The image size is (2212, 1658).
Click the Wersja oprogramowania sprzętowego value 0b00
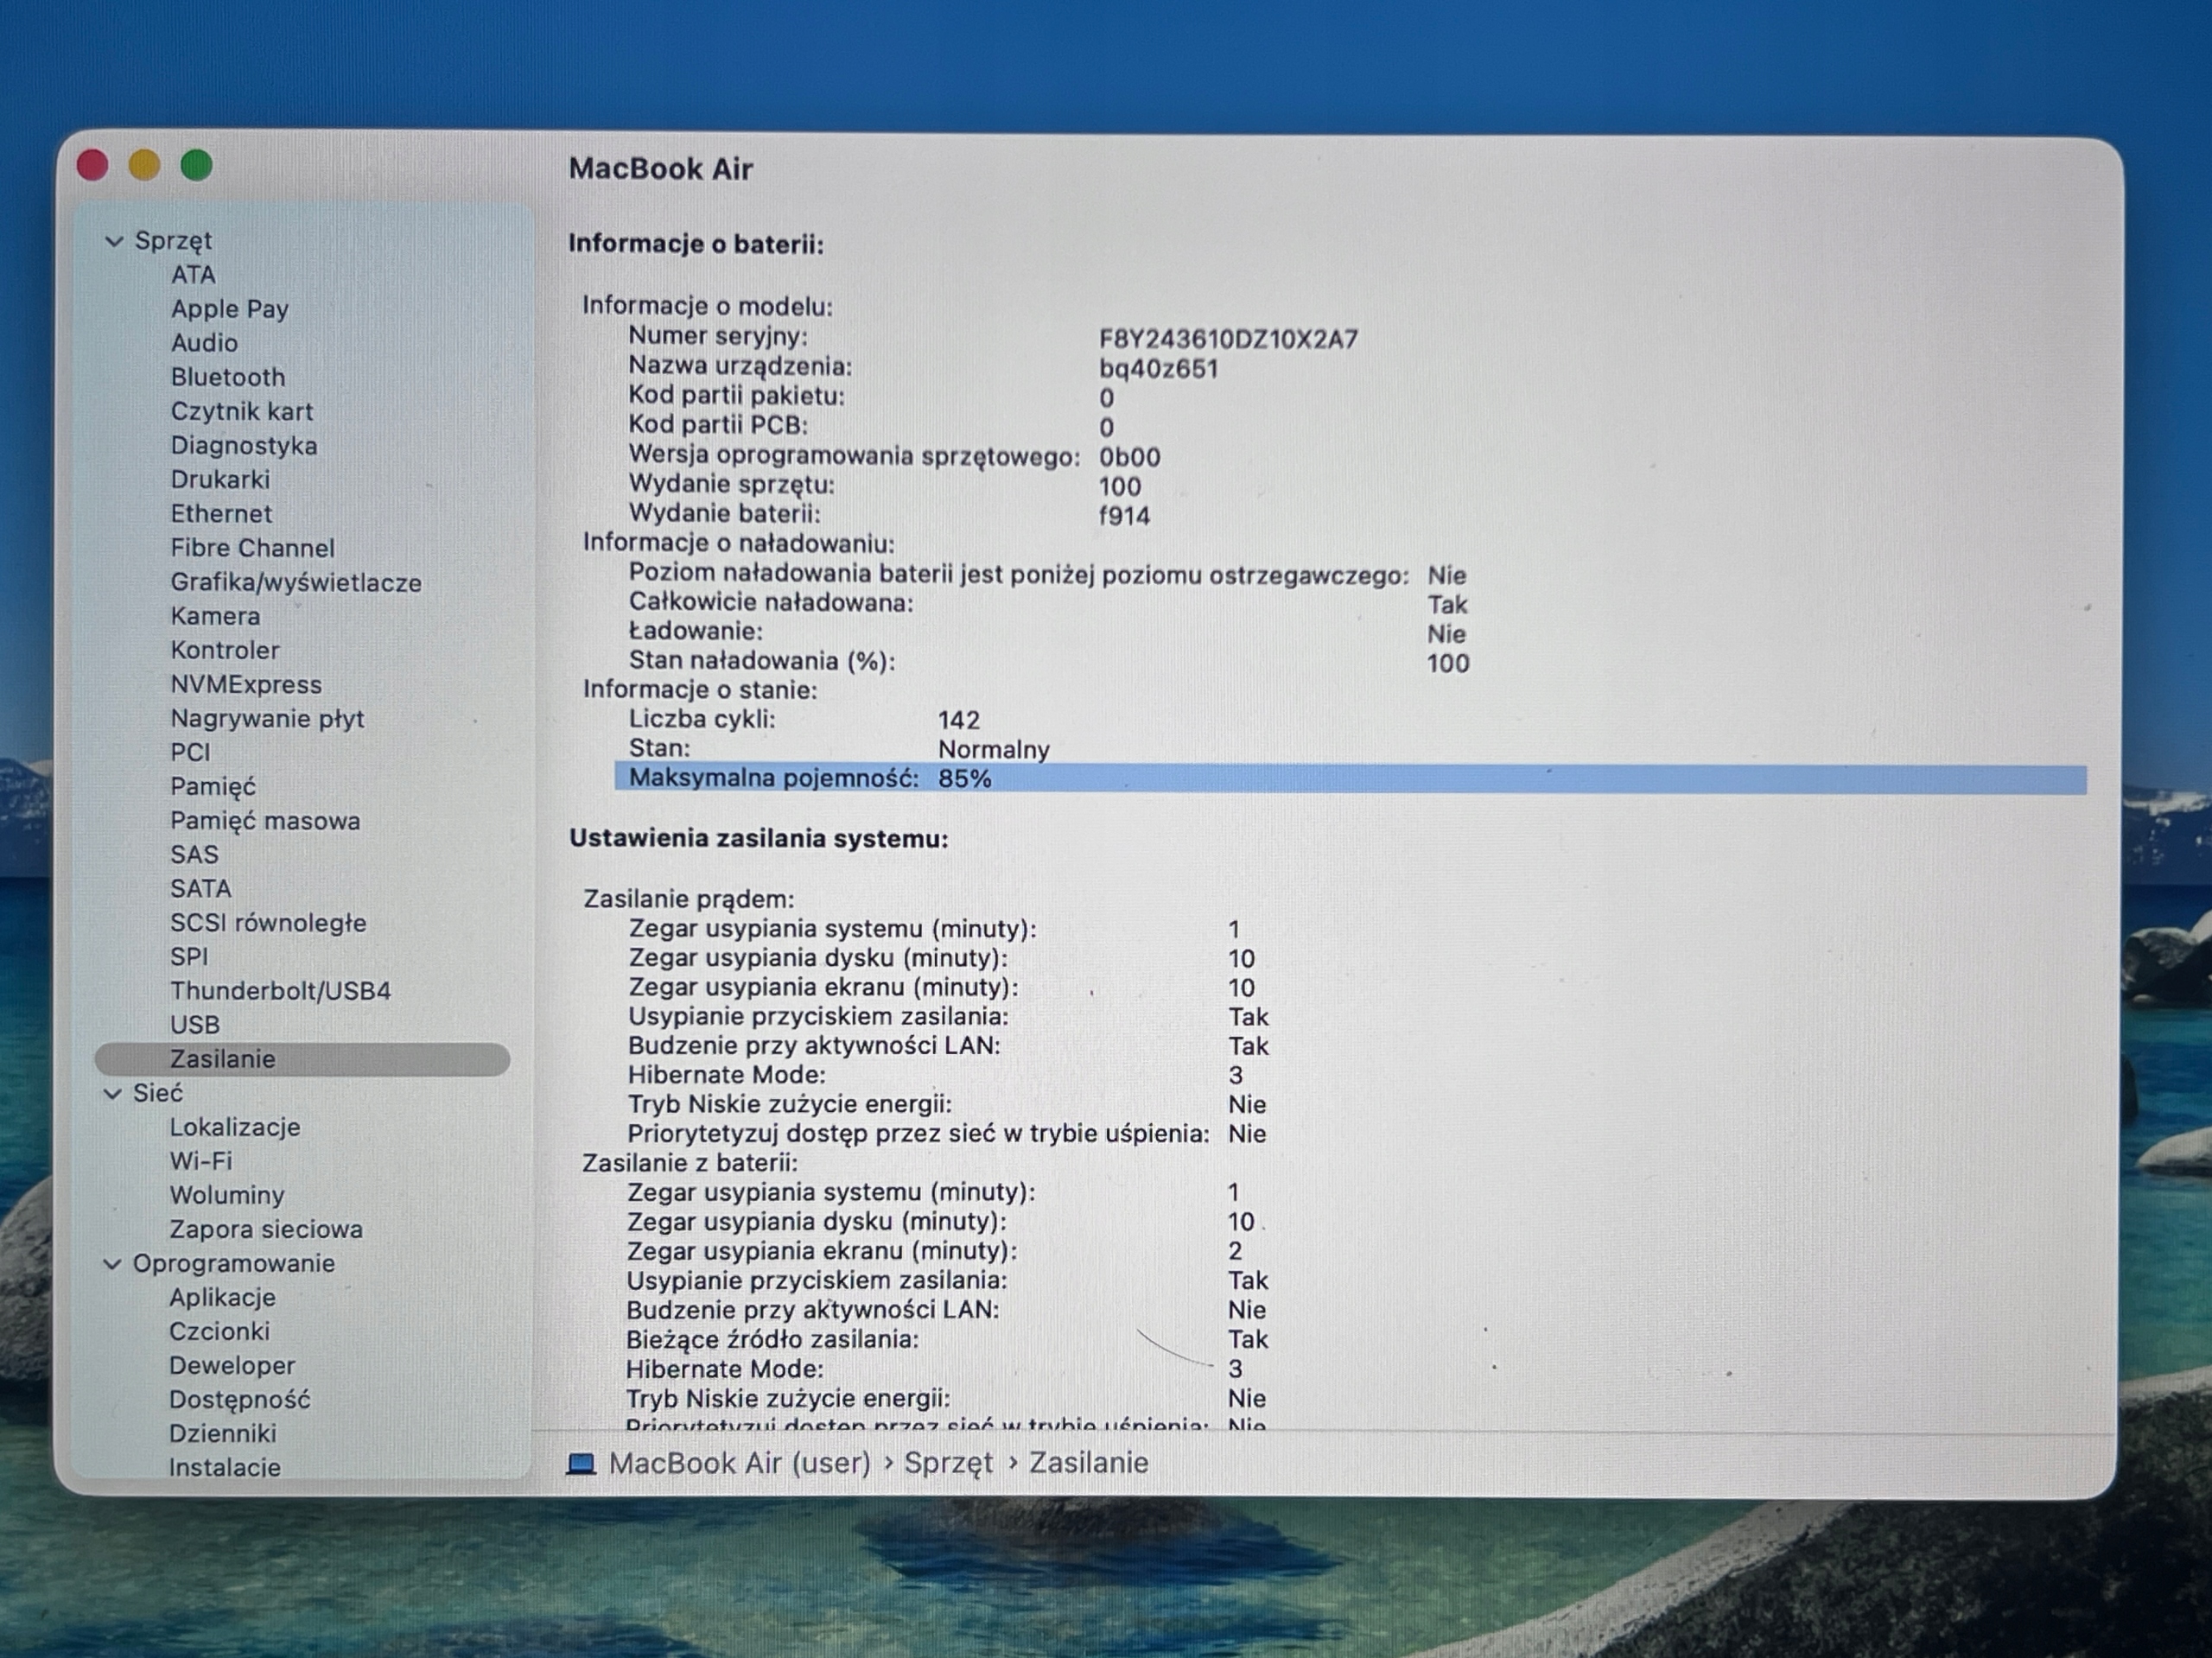coord(1130,457)
